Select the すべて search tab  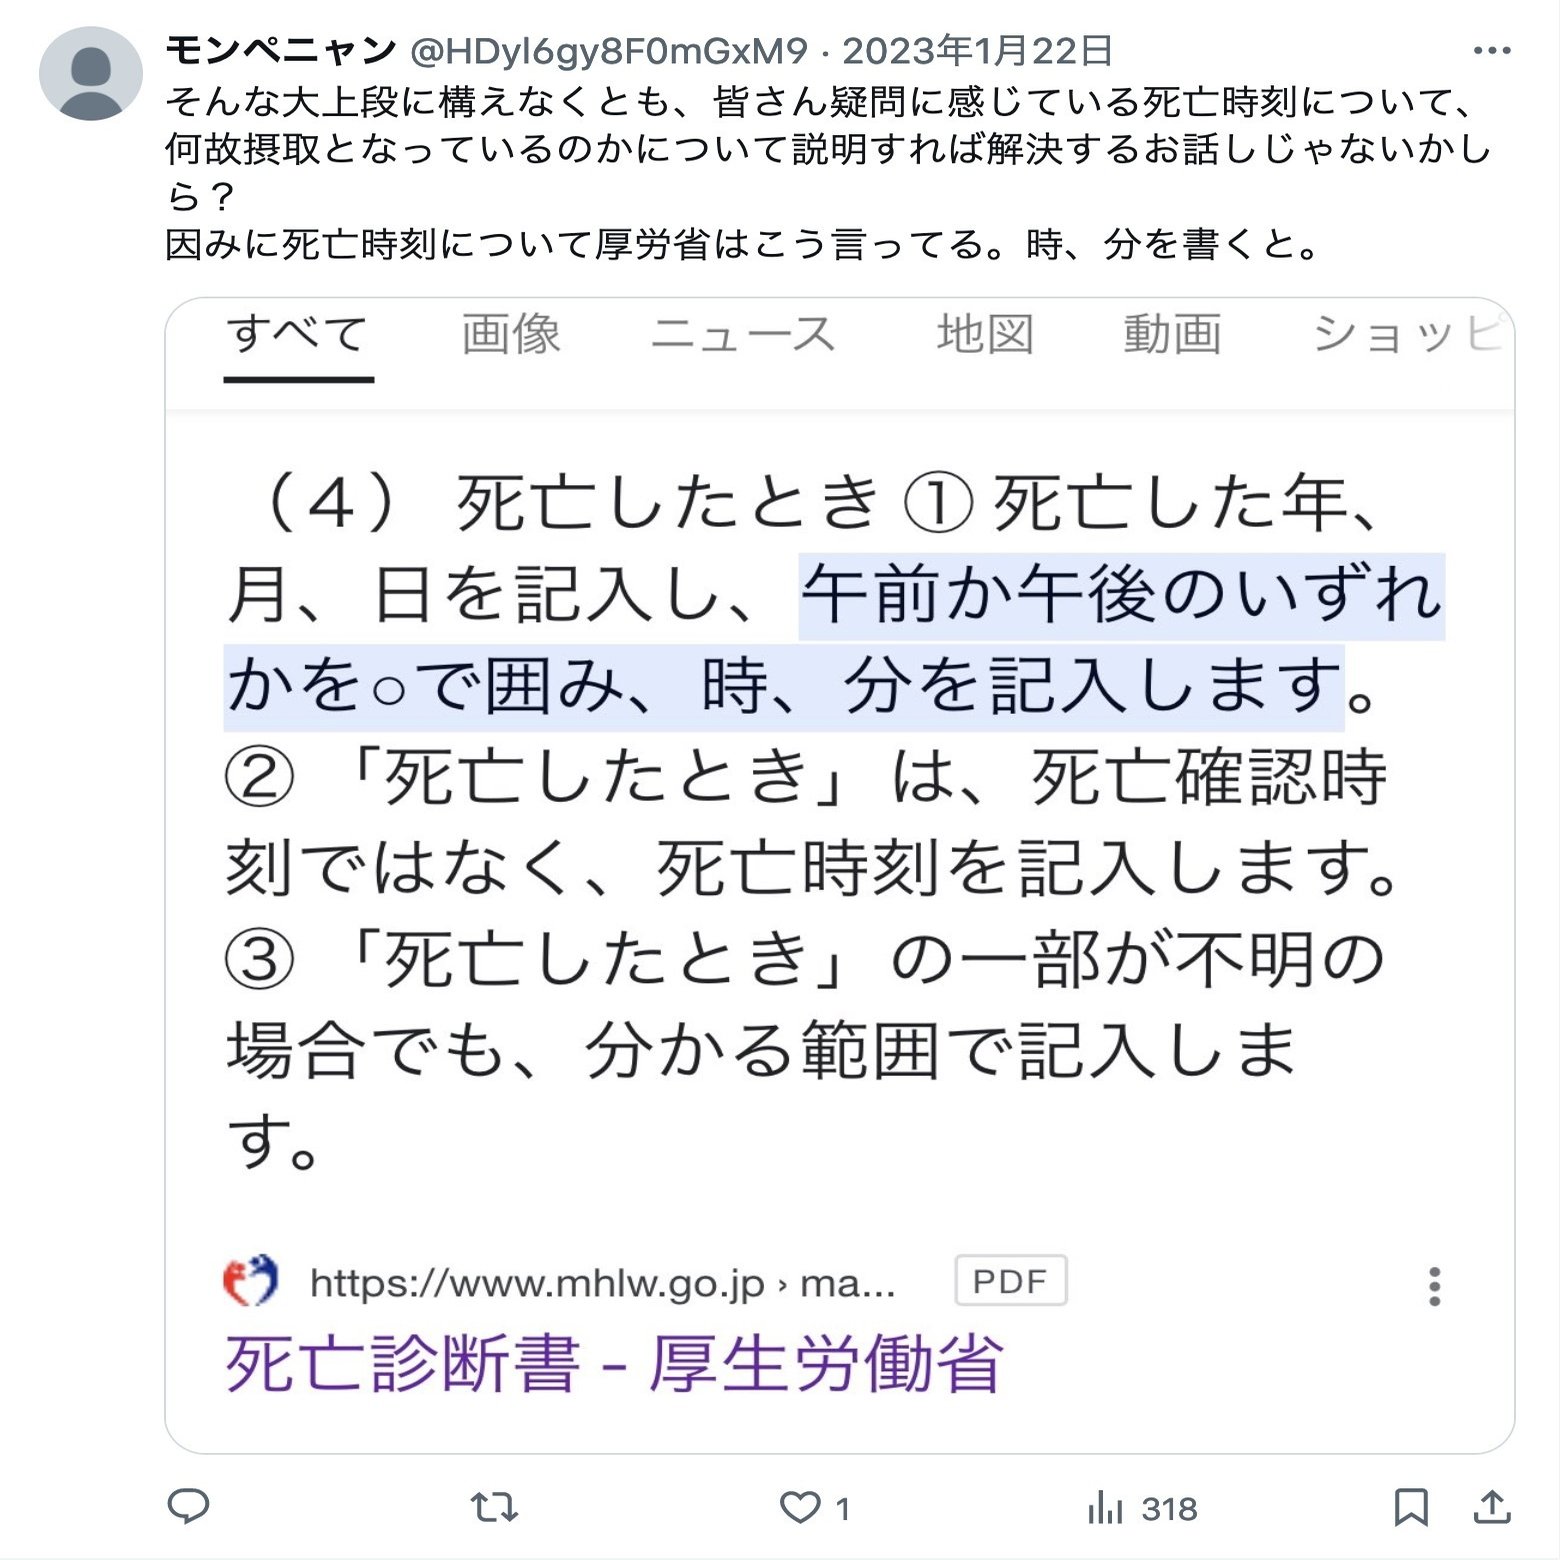coord(298,334)
